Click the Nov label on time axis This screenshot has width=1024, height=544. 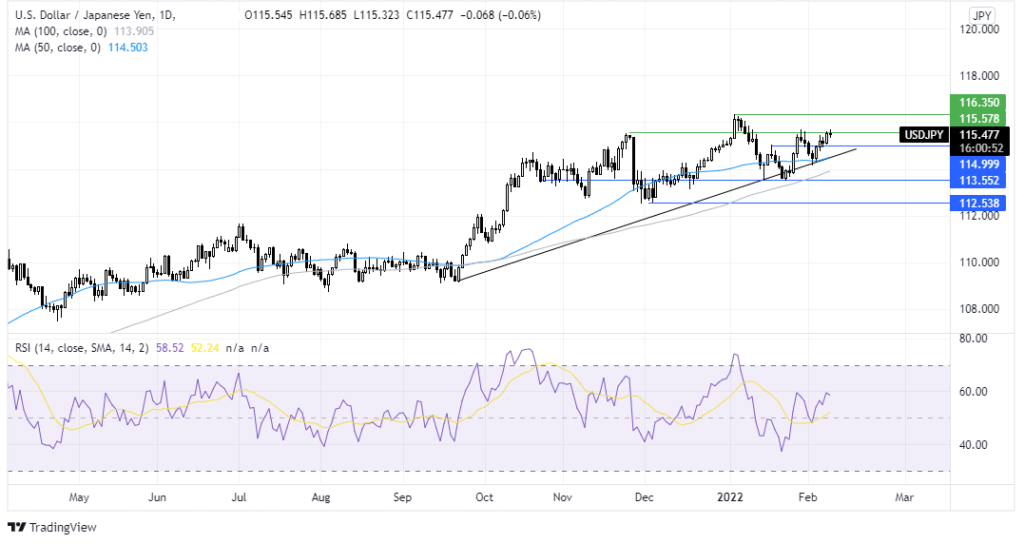tap(562, 497)
